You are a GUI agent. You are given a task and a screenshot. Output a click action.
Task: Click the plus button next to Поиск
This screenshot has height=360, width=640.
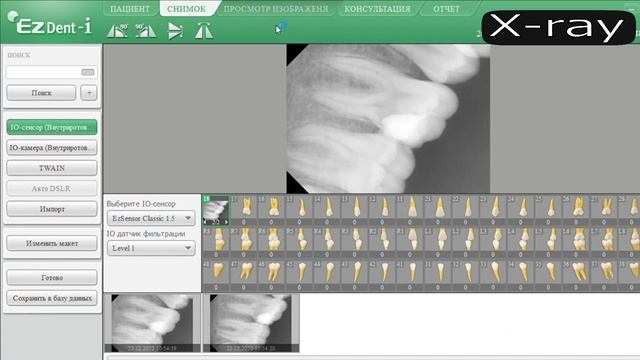tap(89, 93)
